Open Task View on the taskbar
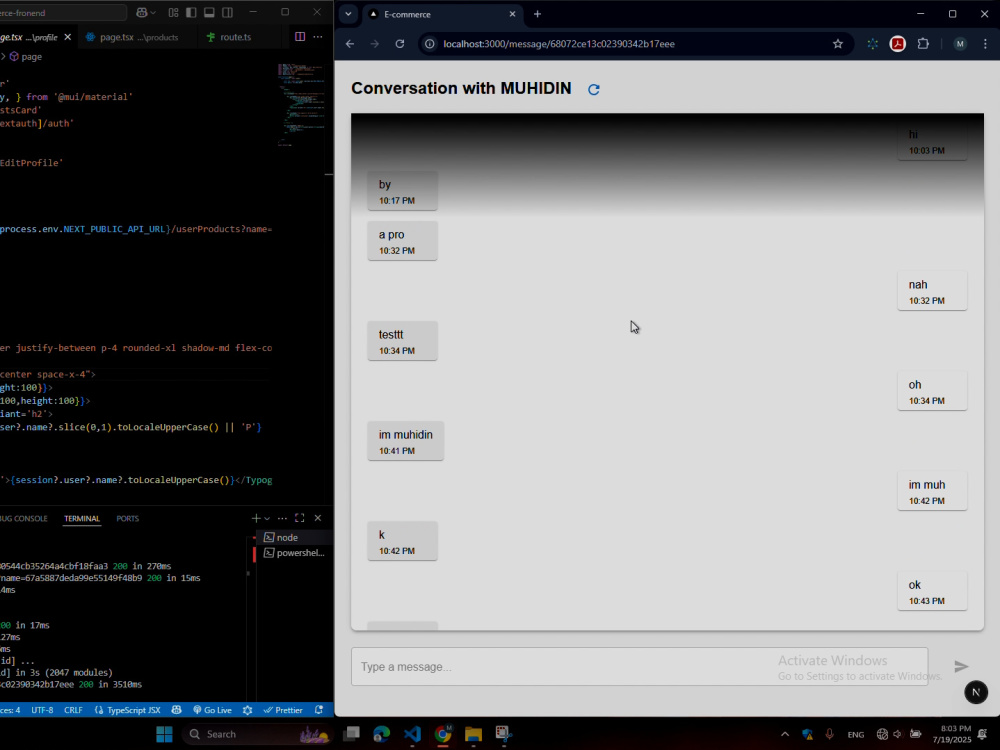 click(x=351, y=734)
